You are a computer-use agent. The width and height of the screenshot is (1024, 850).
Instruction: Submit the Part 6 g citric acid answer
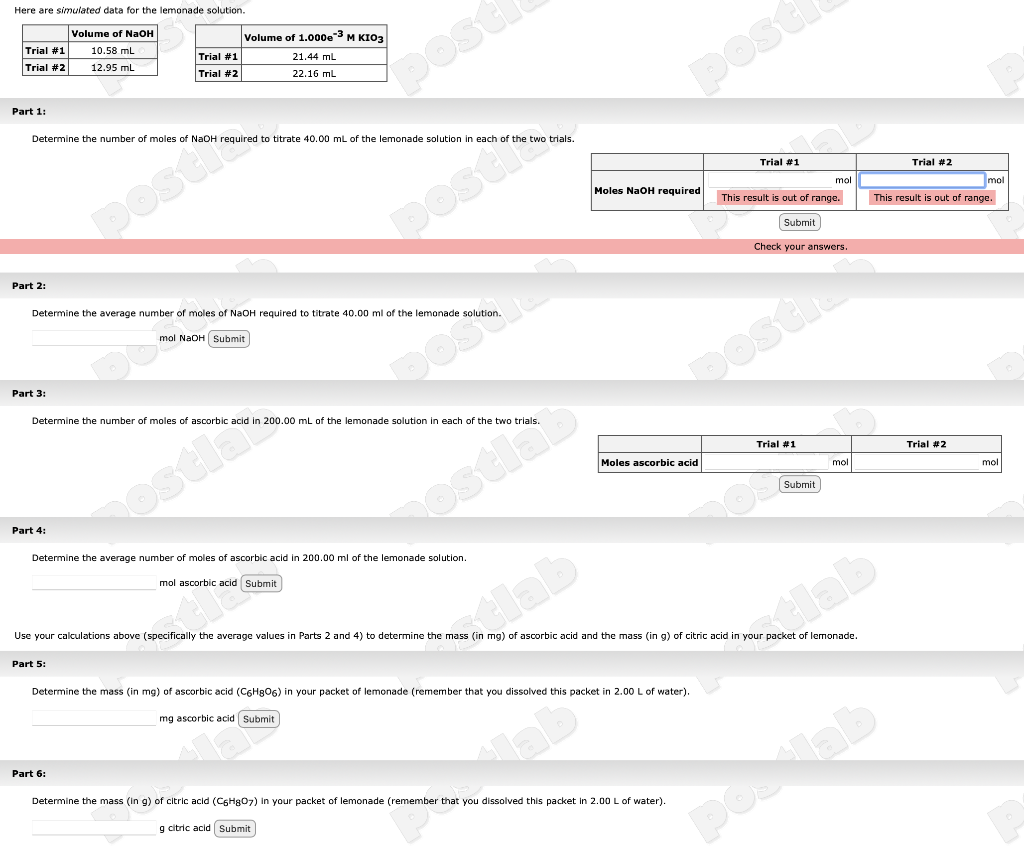tap(234, 828)
